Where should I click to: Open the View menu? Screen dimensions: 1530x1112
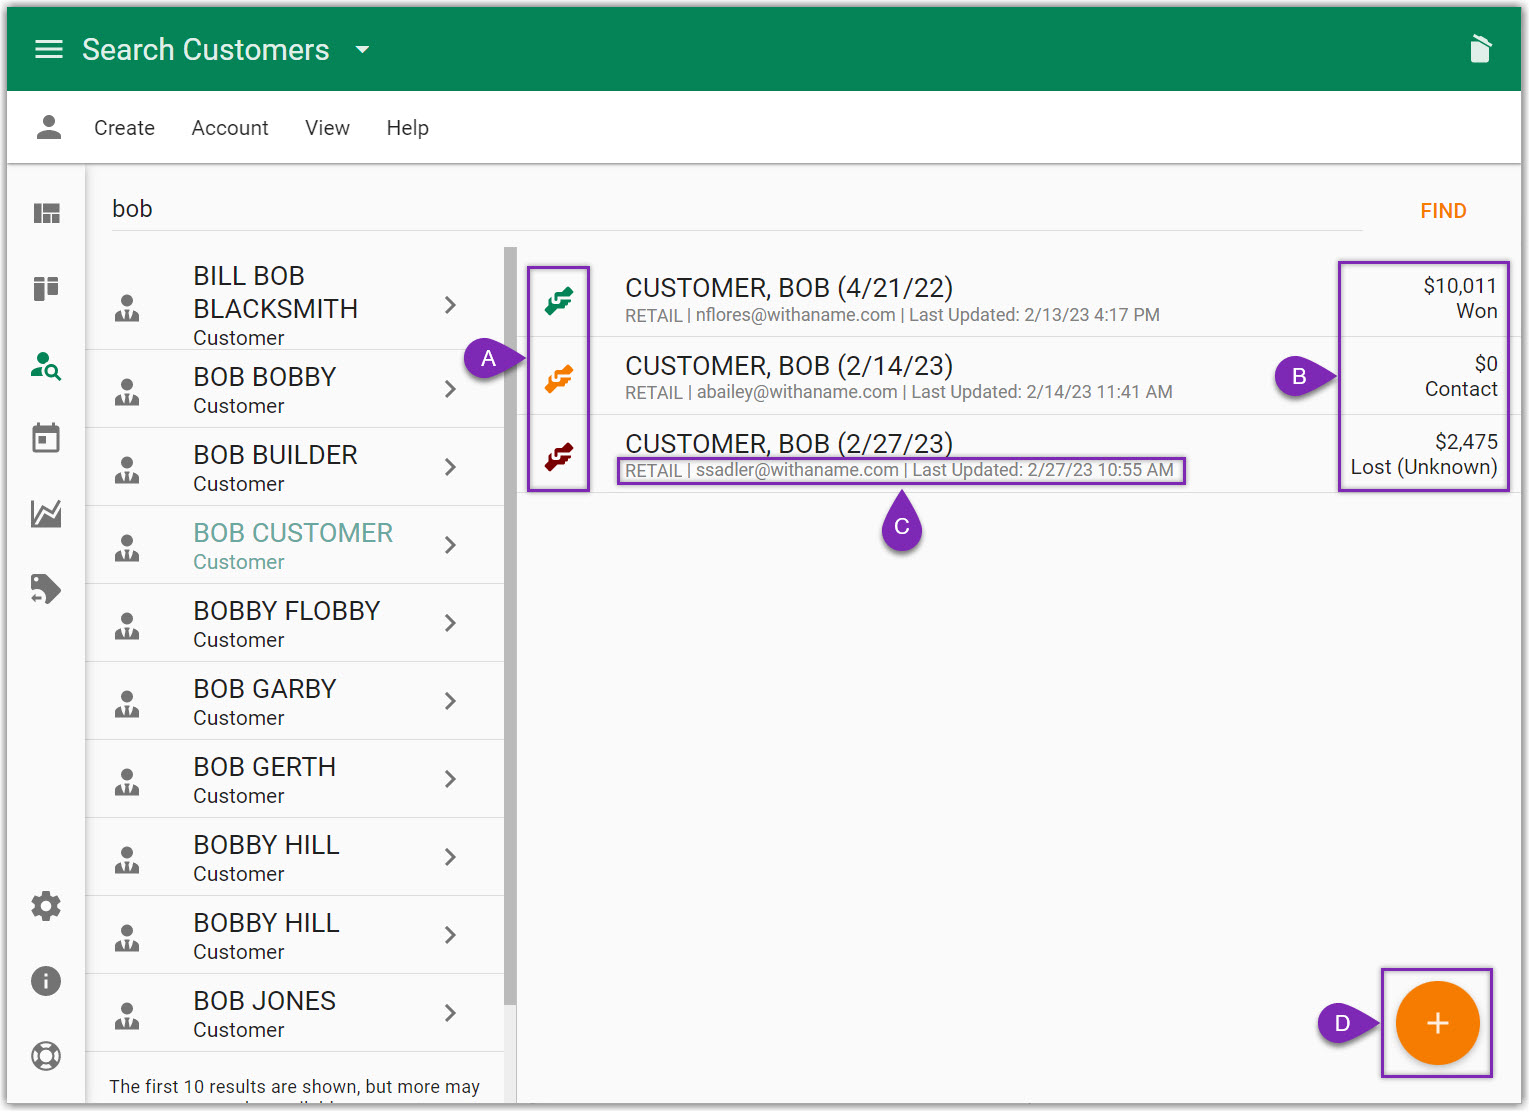tap(327, 128)
